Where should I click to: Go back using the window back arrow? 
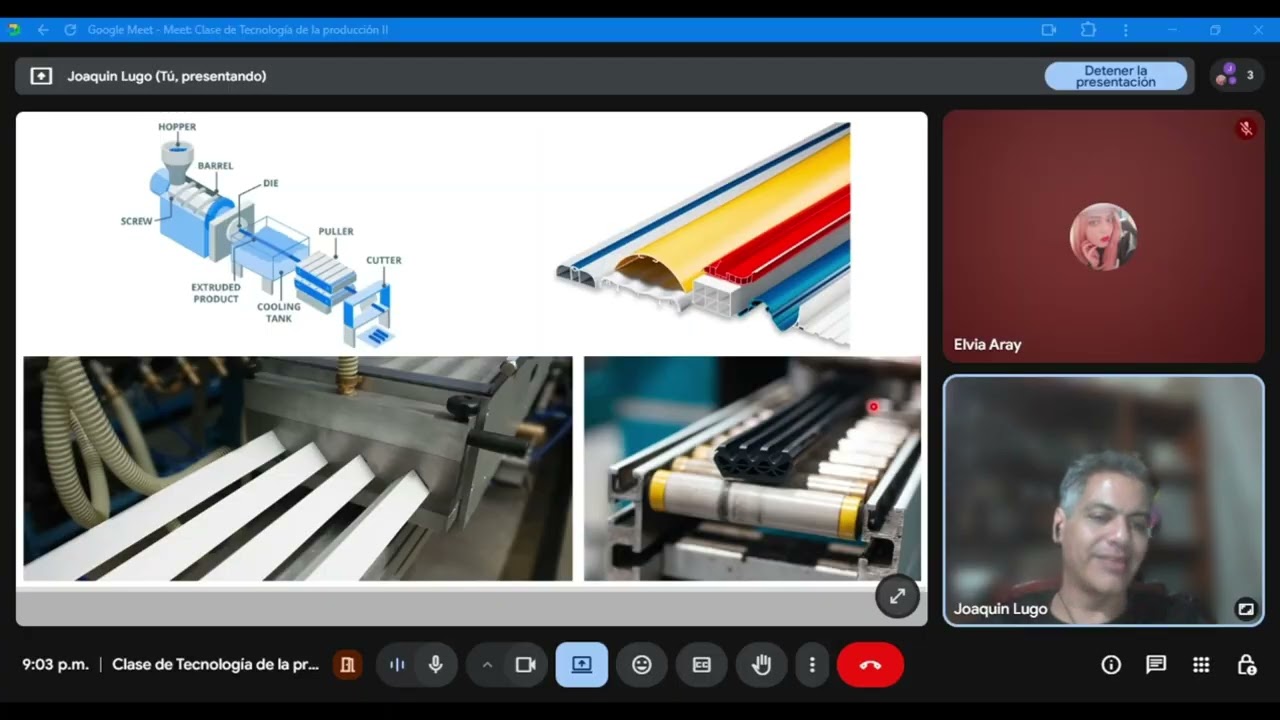pyautogui.click(x=43, y=30)
